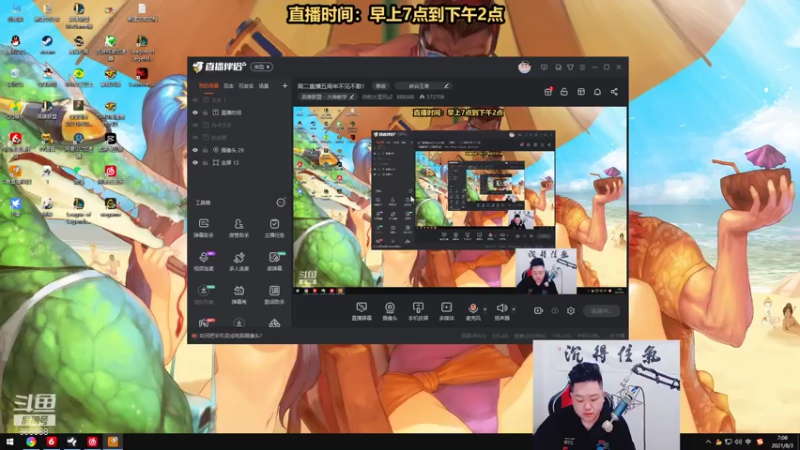Toggle the 麦克风 microphone on or off
Viewport: 800px width, 450px height.
point(473,311)
